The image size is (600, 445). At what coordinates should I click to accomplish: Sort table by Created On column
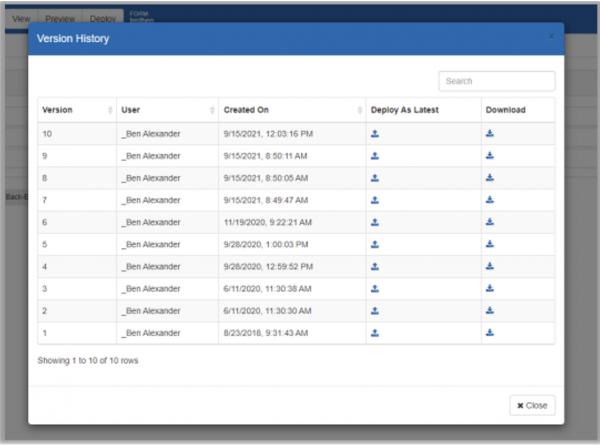coord(292,110)
